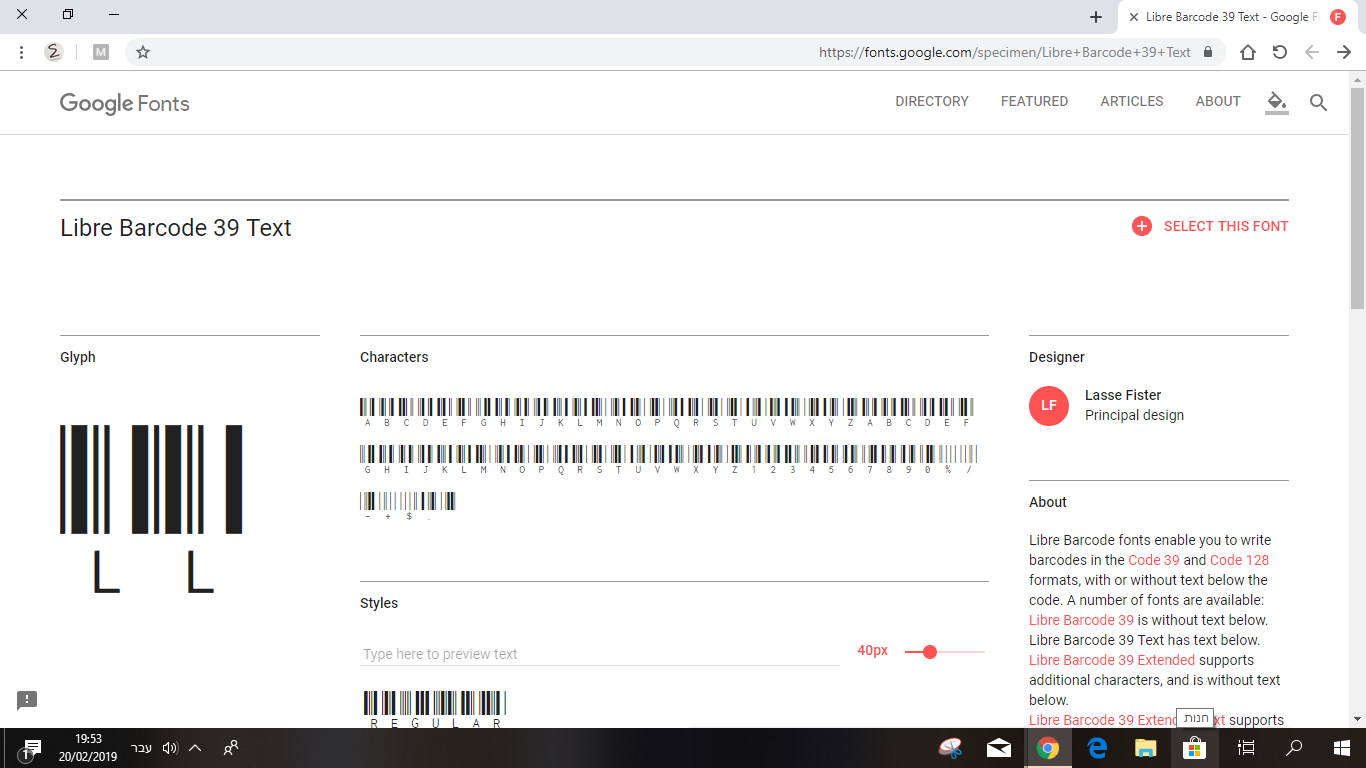This screenshot has width=1366, height=768.
Task: Click the Principal design text
Action: (1134, 415)
